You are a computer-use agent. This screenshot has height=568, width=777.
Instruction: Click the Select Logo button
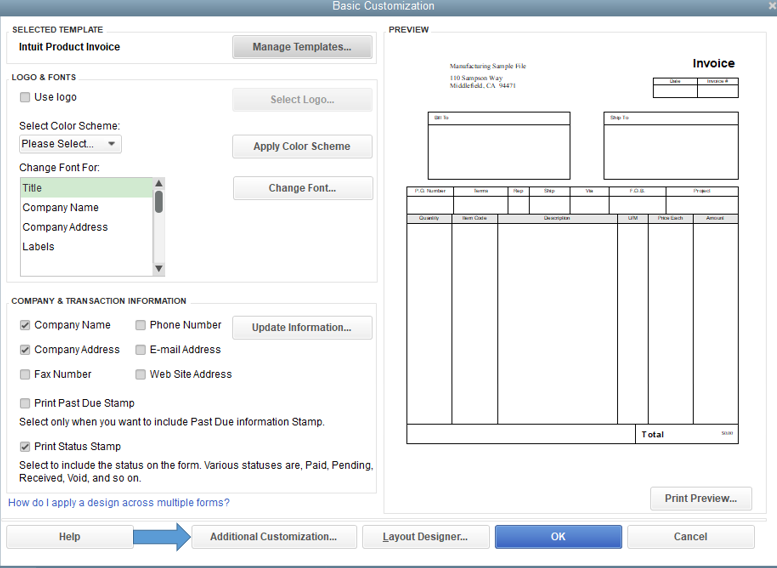pyautogui.click(x=302, y=100)
